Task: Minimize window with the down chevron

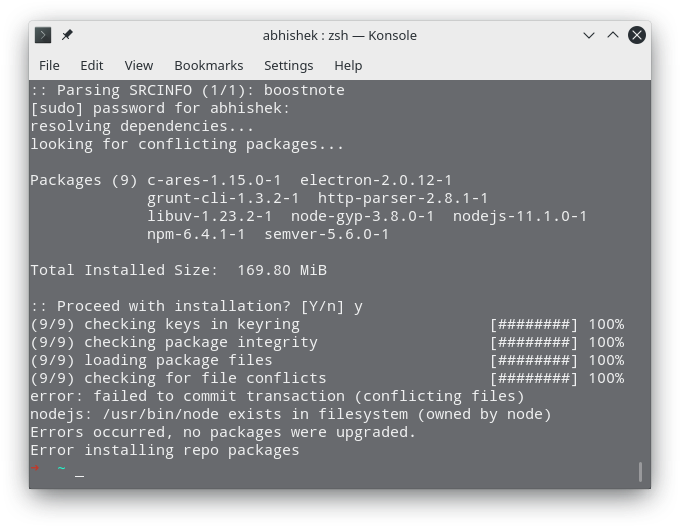Action: coord(588,35)
